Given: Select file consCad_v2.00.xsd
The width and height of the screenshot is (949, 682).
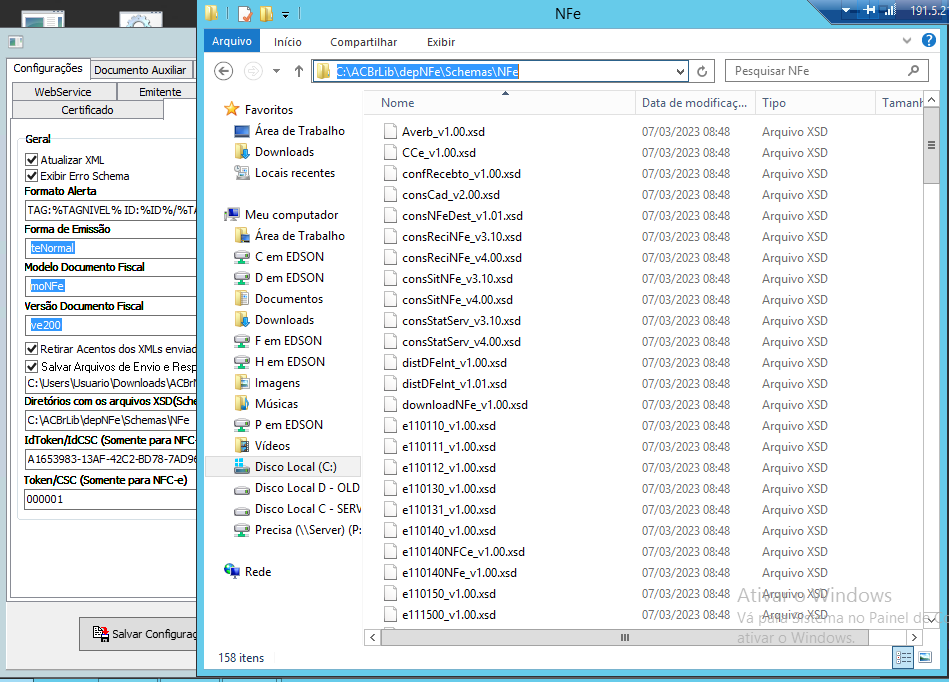Looking at the screenshot, I should (x=451, y=195).
